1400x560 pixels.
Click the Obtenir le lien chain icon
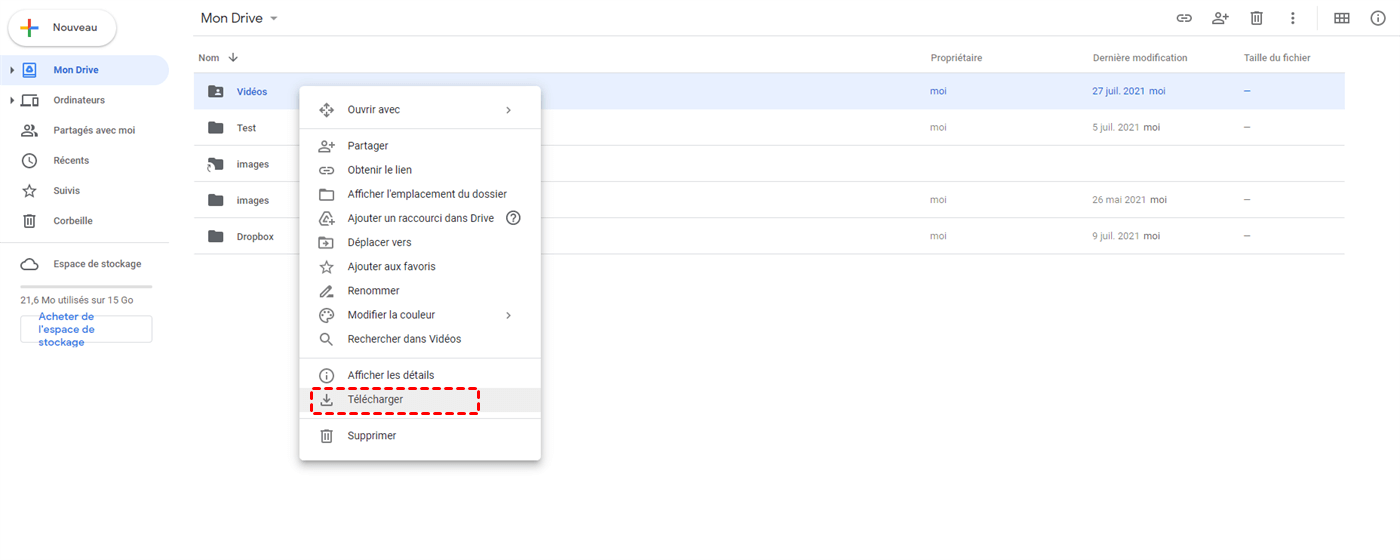[x=326, y=170]
